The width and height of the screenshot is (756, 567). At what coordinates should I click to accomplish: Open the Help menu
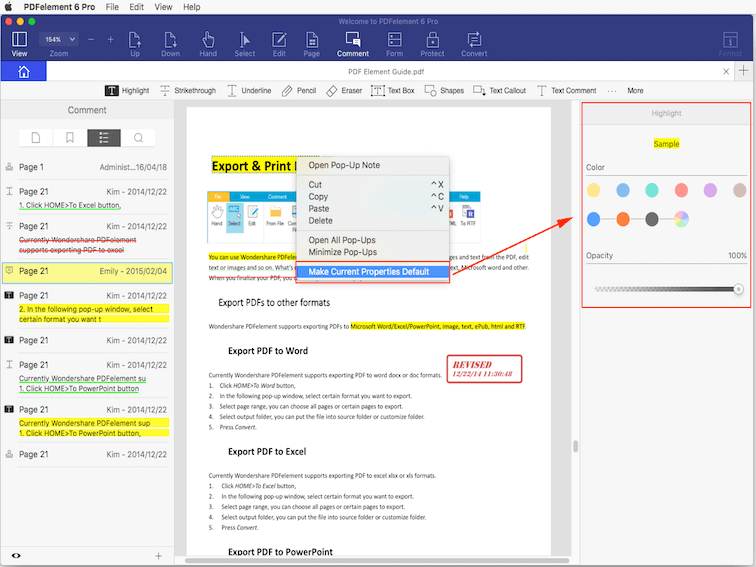tap(191, 7)
